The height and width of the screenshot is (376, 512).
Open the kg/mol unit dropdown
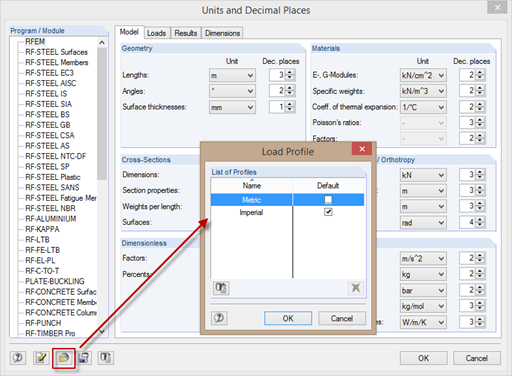coord(423,306)
